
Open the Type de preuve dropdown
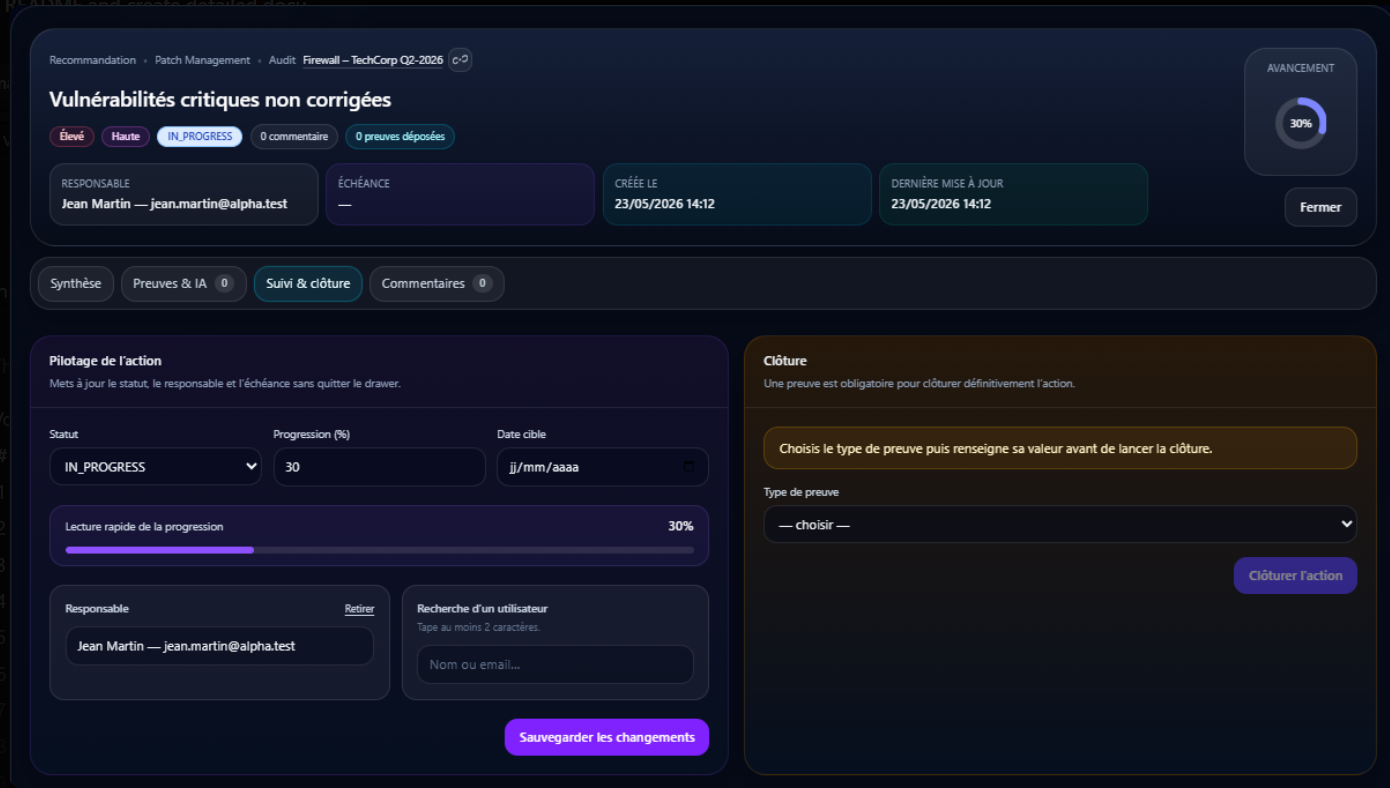(x=1060, y=524)
